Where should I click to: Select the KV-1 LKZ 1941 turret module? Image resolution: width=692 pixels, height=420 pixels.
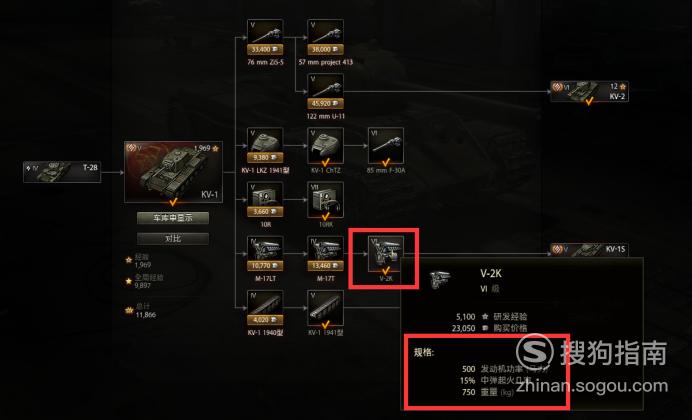click(x=265, y=145)
